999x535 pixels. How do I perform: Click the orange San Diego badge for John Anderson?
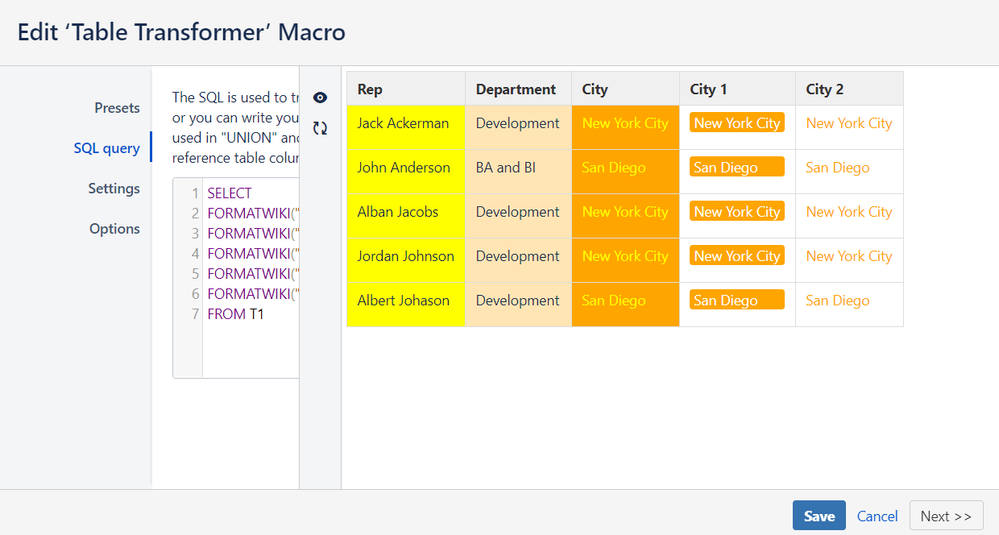pyautogui.click(x=737, y=168)
